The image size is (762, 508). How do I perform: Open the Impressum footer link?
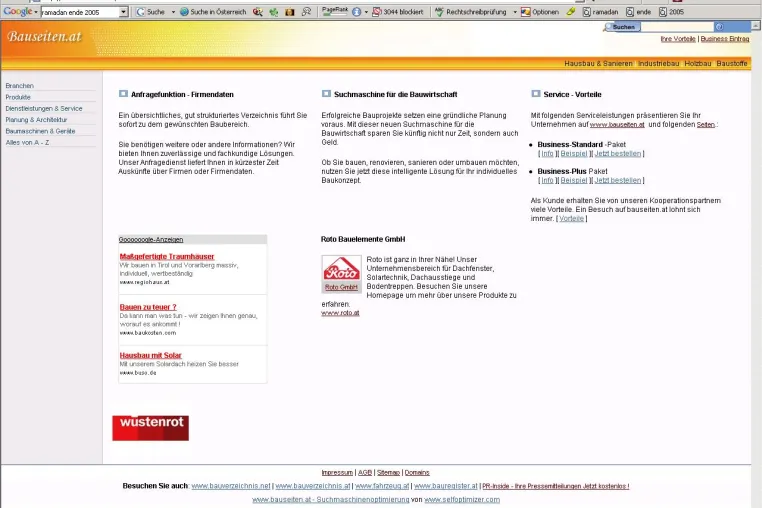tap(337, 473)
